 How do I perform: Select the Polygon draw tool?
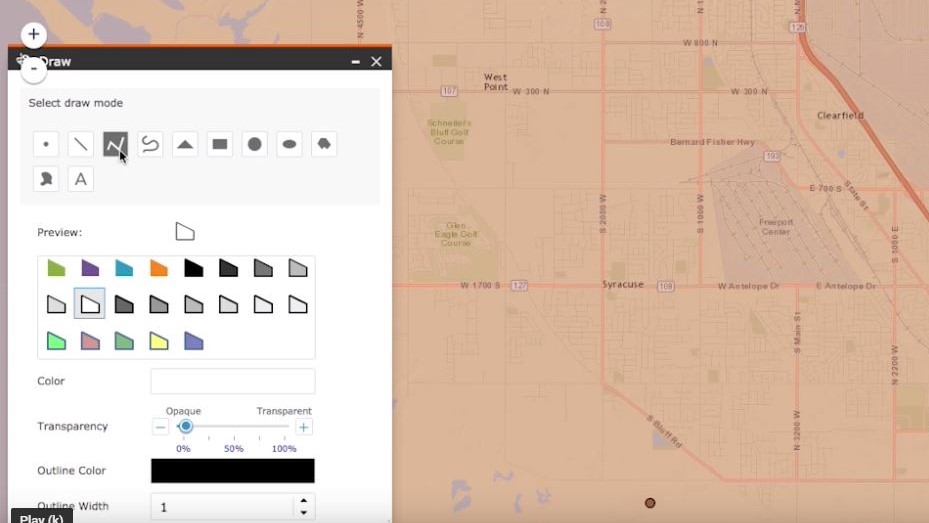[324, 144]
